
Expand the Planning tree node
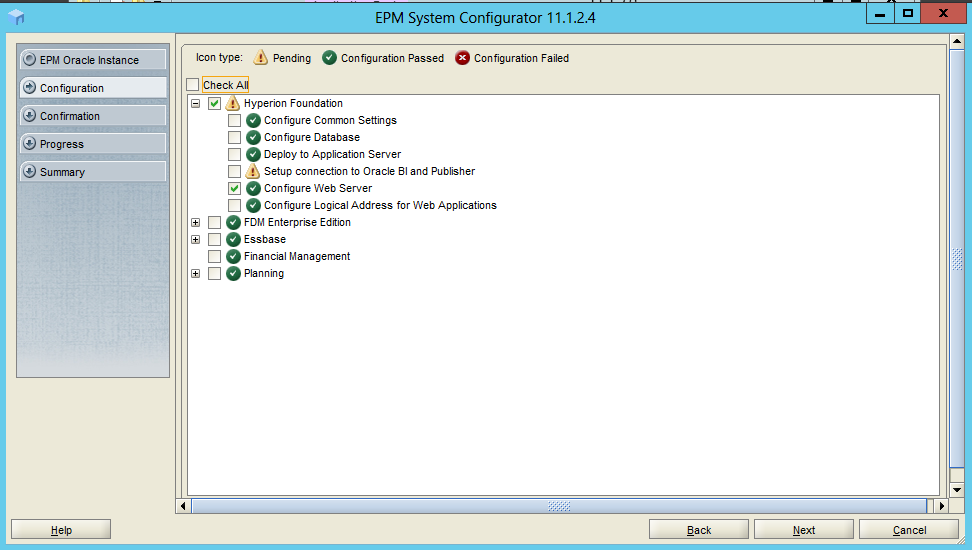(x=195, y=273)
